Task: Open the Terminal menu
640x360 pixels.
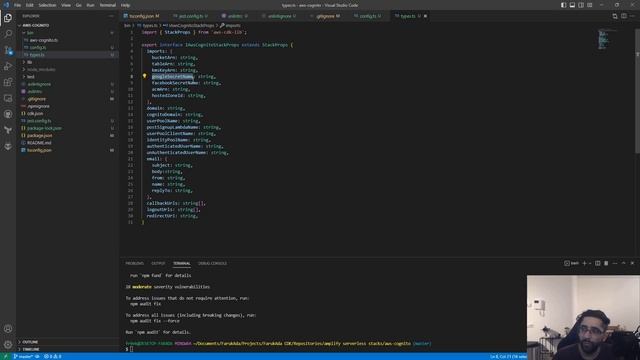Action: [108, 5]
